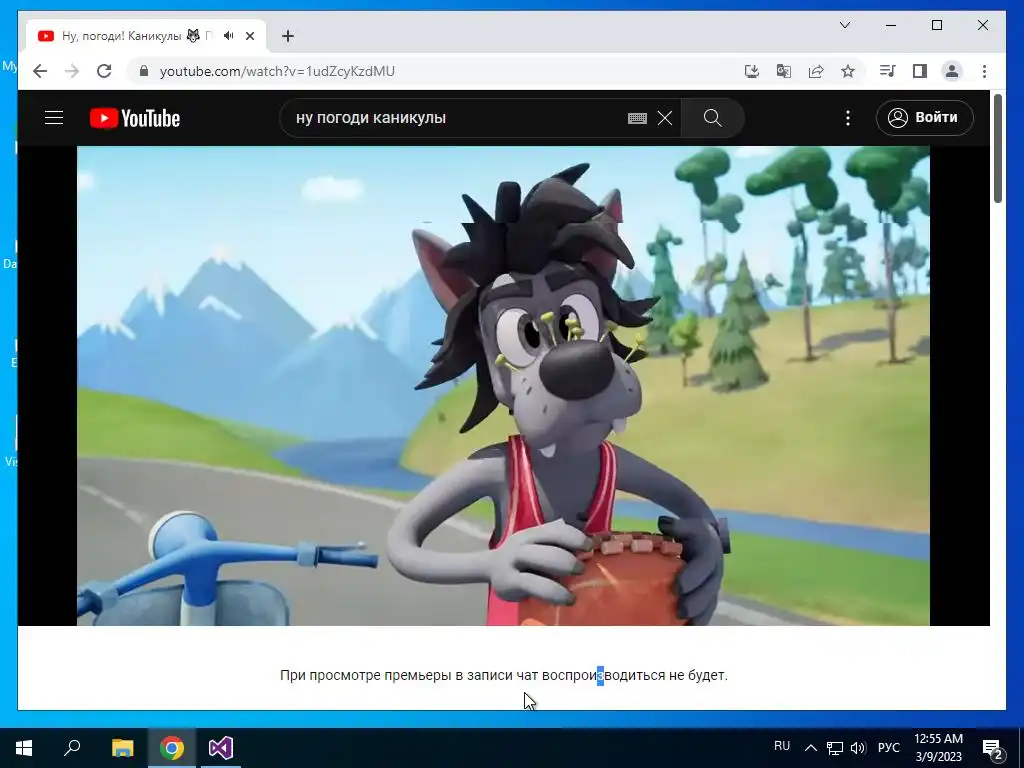Reload the YouTube page
1024x768 pixels.
[104, 71]
